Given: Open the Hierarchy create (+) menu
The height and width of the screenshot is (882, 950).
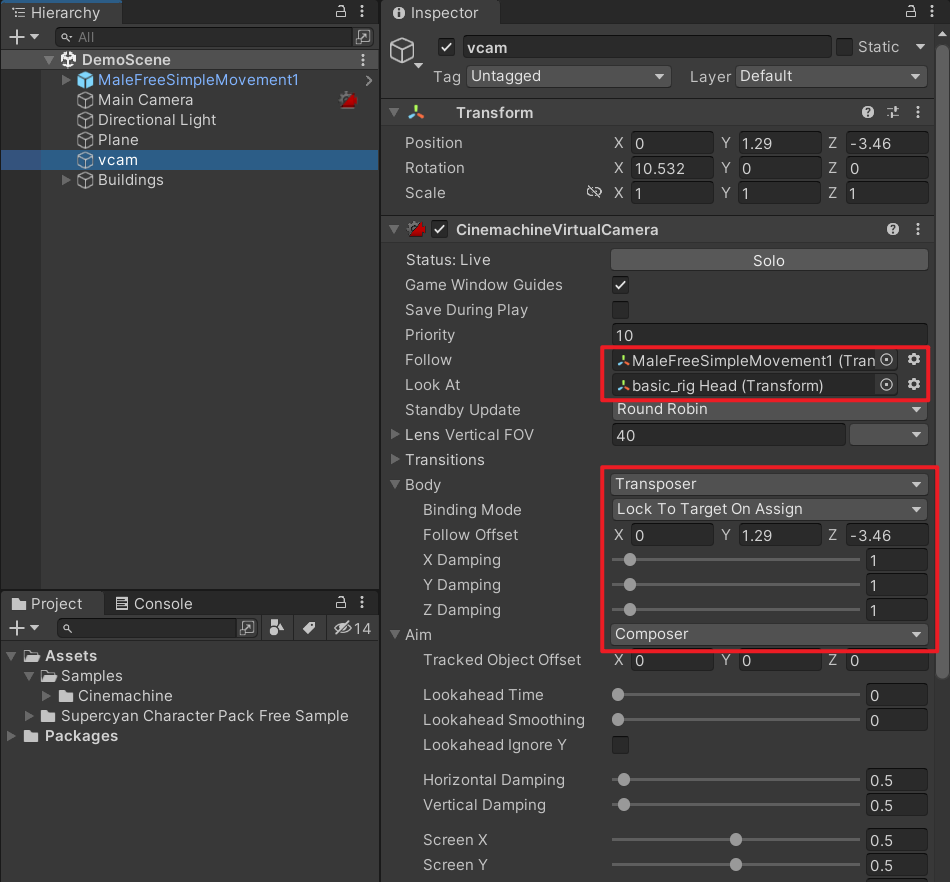Looking at the screenshot, I should coord(23,37).
